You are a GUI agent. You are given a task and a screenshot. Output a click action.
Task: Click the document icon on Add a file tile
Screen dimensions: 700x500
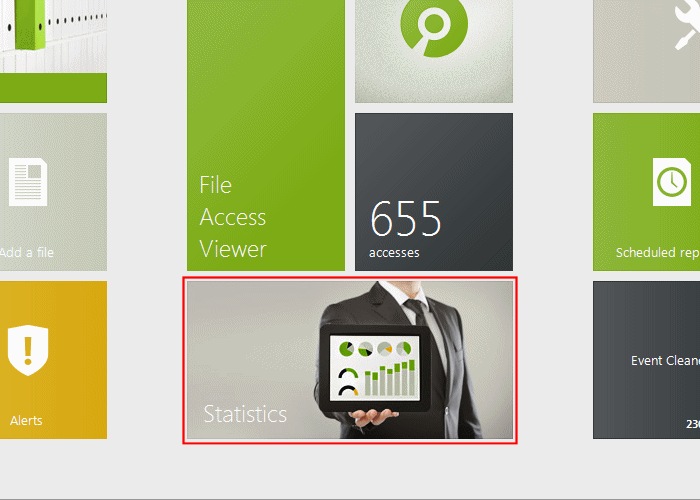point(28,182)
